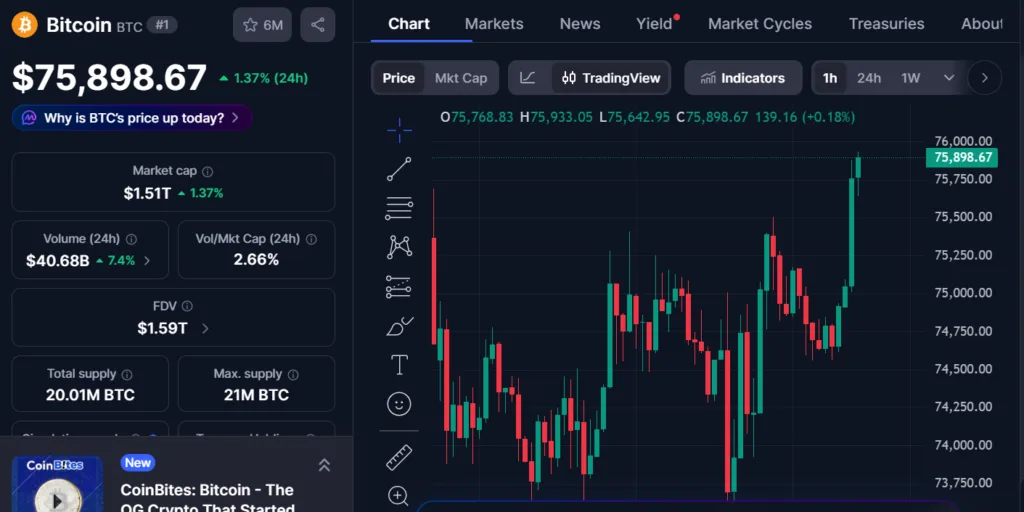Click the right arrow to show more chart options
Screen dimensions: 1024x512
pos(984,78)
